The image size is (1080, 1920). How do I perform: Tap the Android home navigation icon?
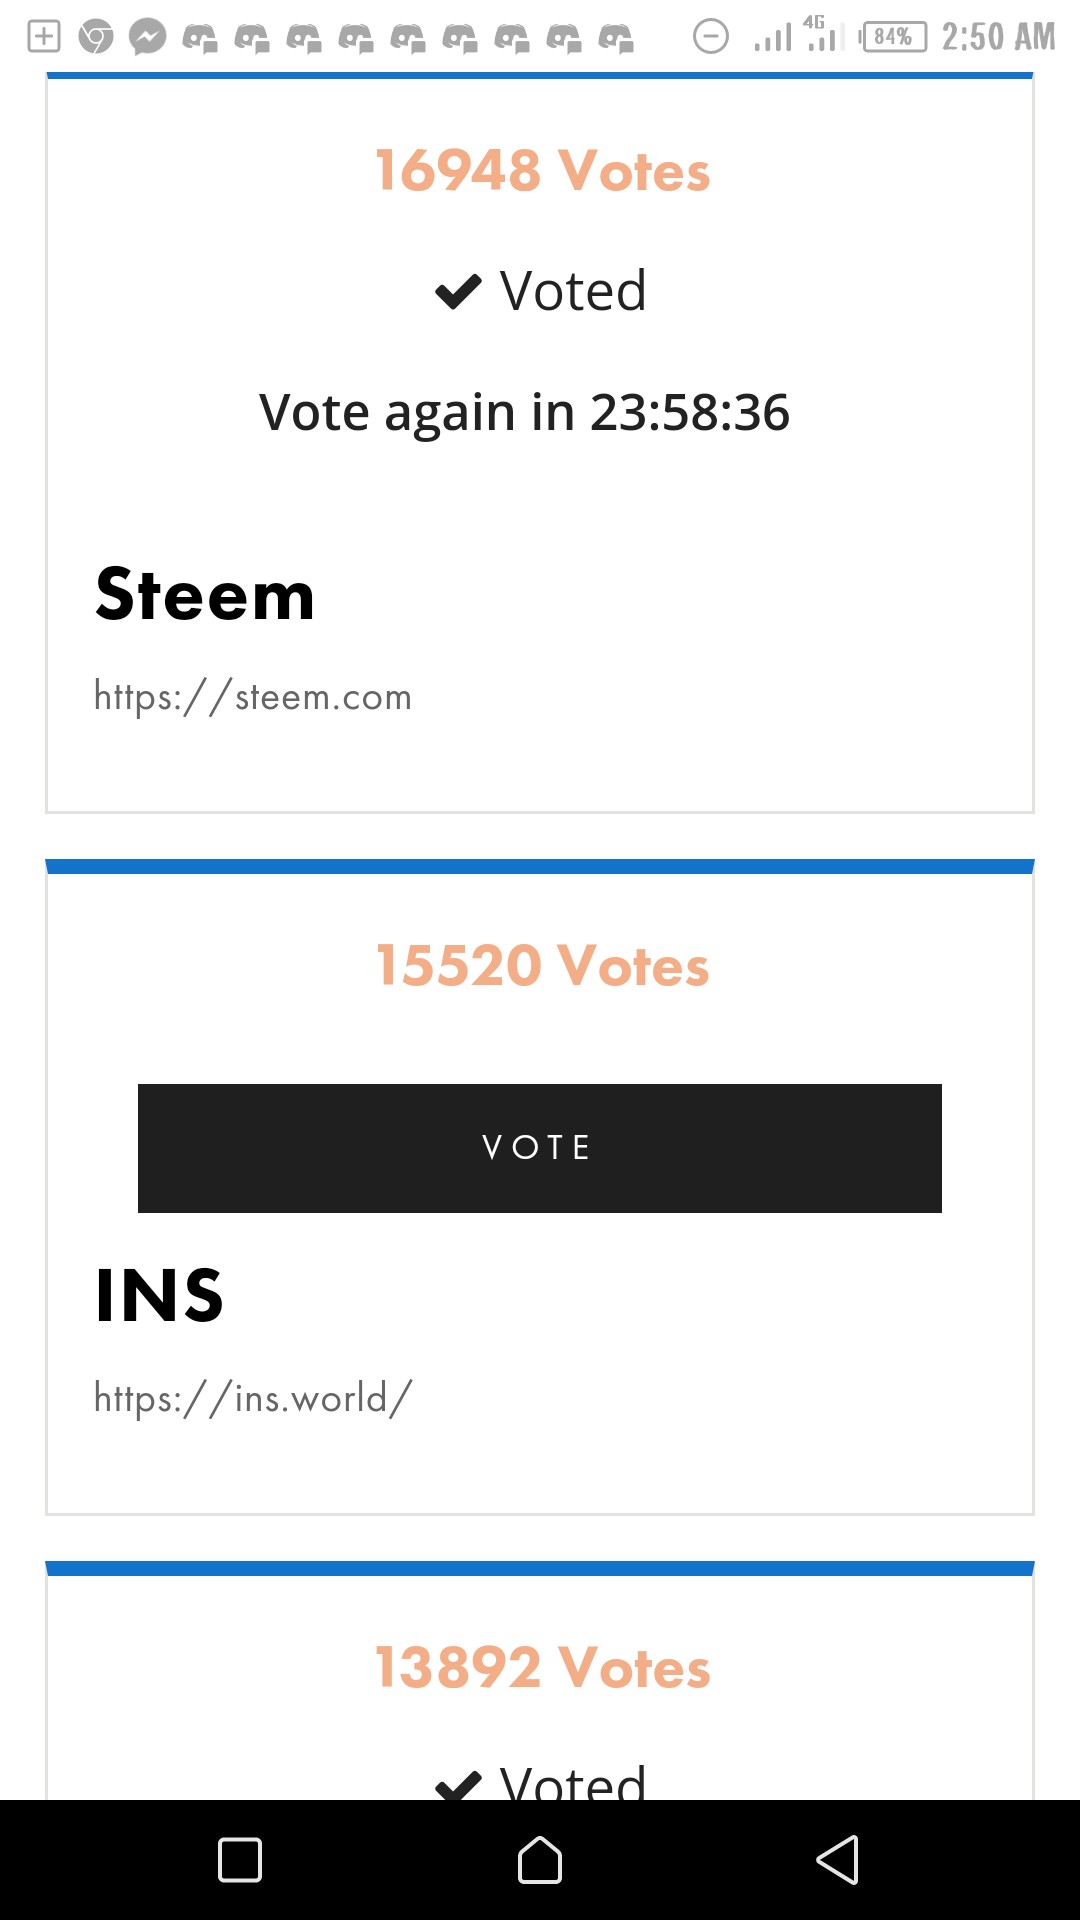pos(540,1860)
